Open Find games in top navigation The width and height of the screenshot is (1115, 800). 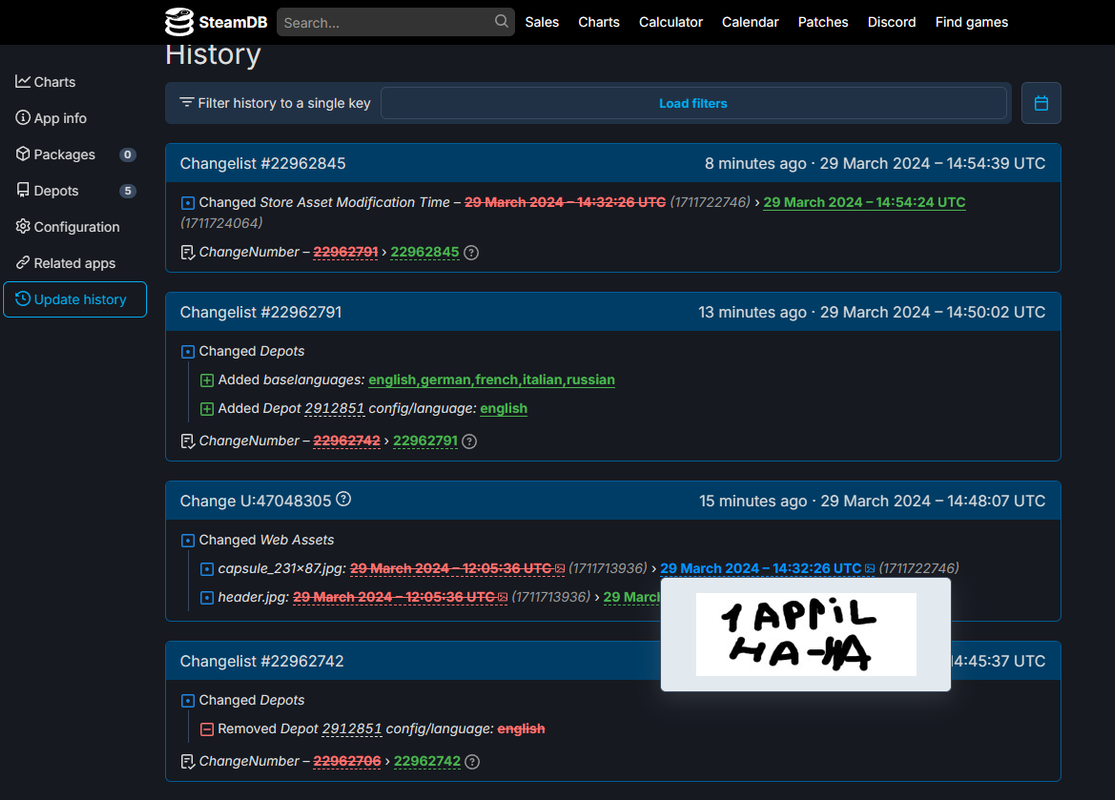coord(971,22)
